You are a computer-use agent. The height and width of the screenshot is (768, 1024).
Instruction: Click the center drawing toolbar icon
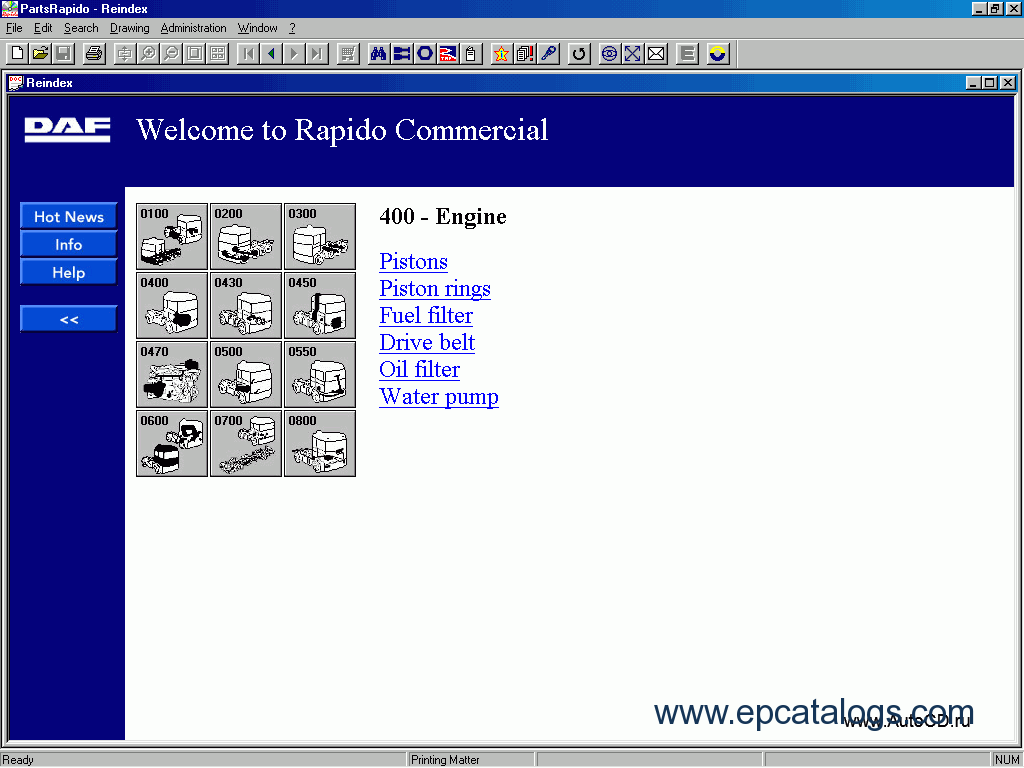124,54
